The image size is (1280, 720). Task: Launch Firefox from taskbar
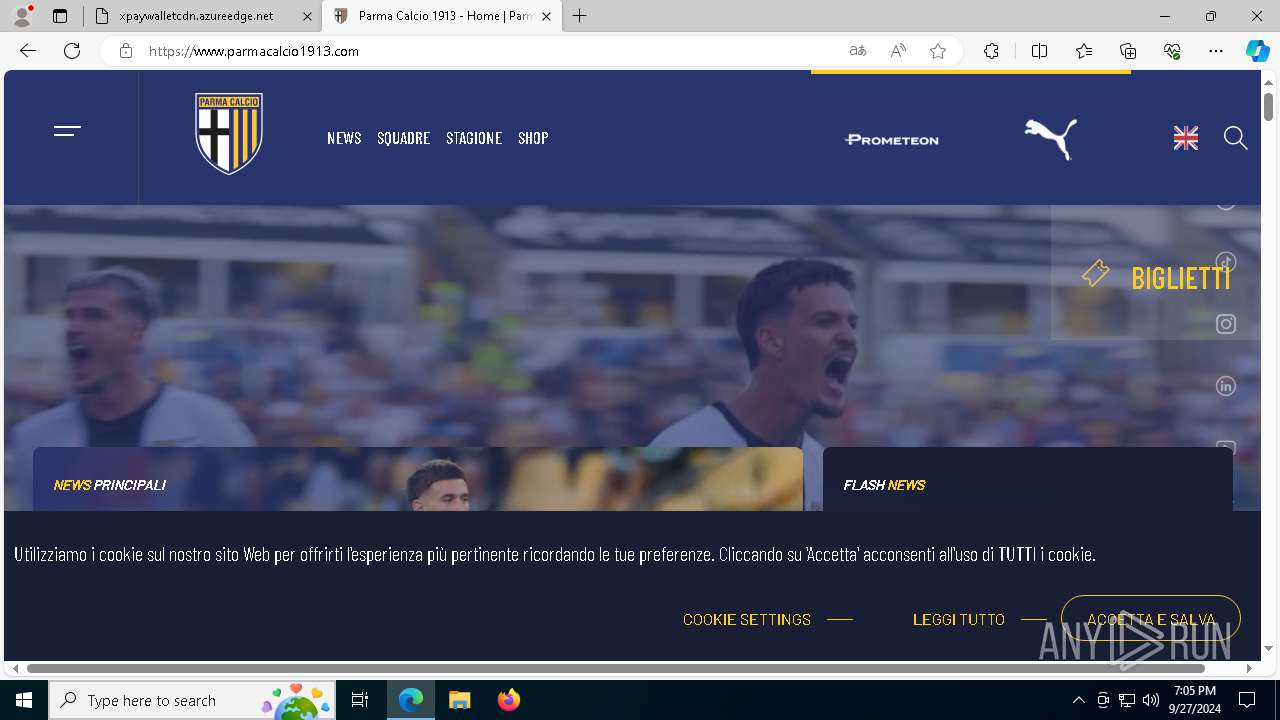click(509, 700)
